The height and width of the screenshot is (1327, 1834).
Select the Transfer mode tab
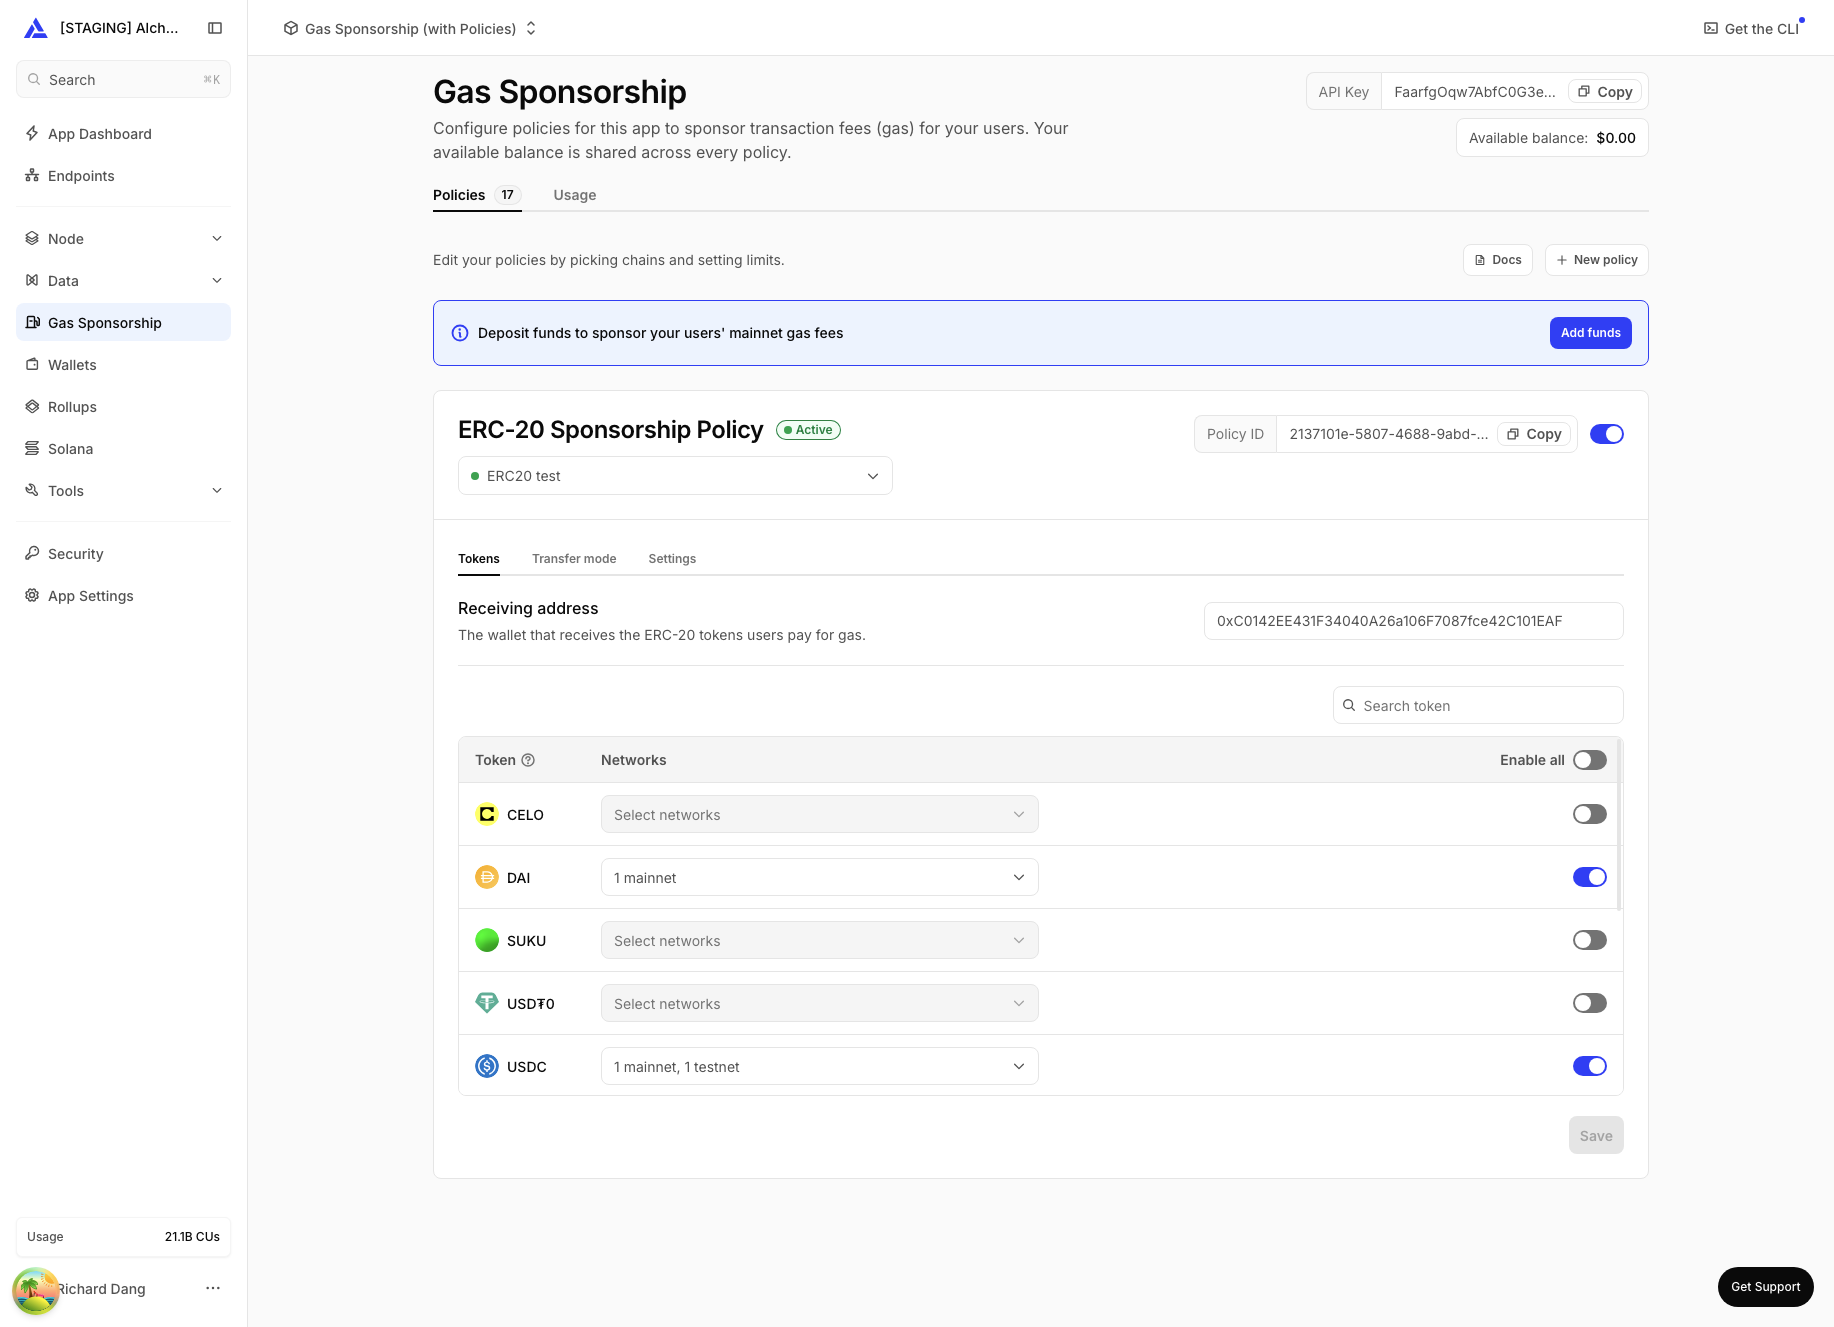574,559
